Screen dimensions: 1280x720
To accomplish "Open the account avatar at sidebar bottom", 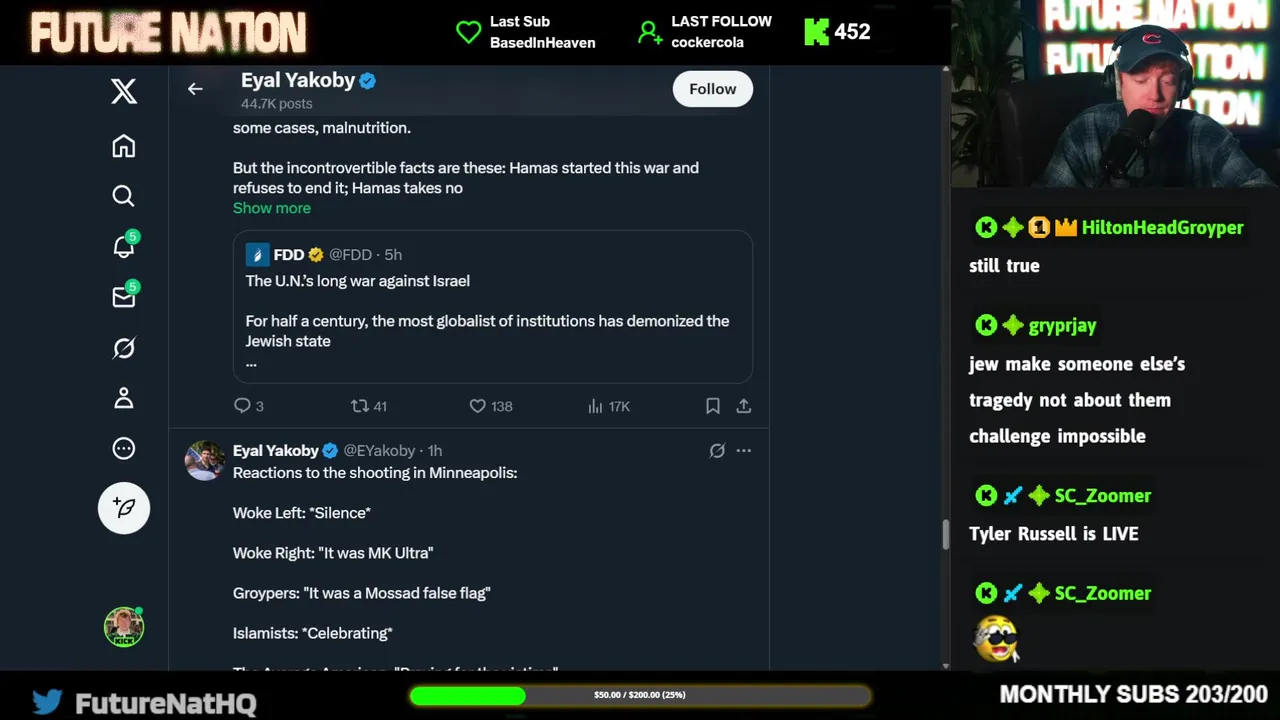I will coord(124,627).
